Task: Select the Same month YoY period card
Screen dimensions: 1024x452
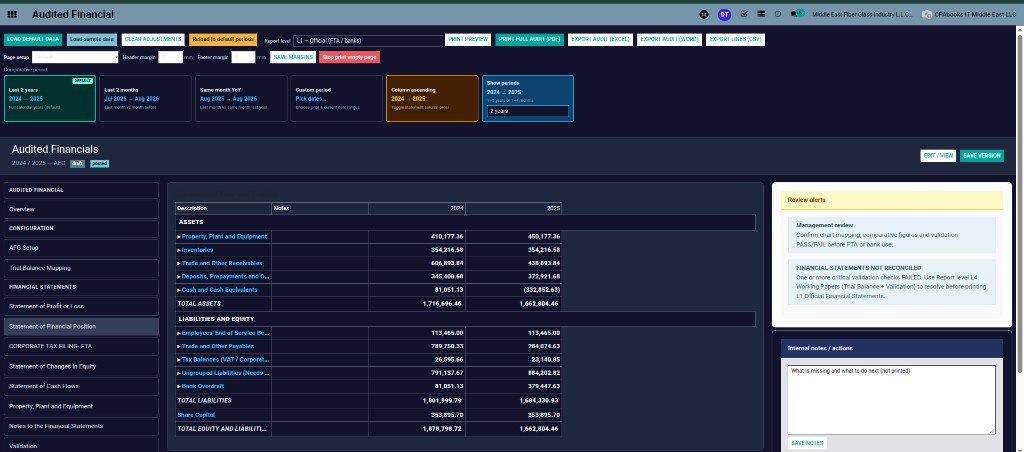Action: (241, 98)
